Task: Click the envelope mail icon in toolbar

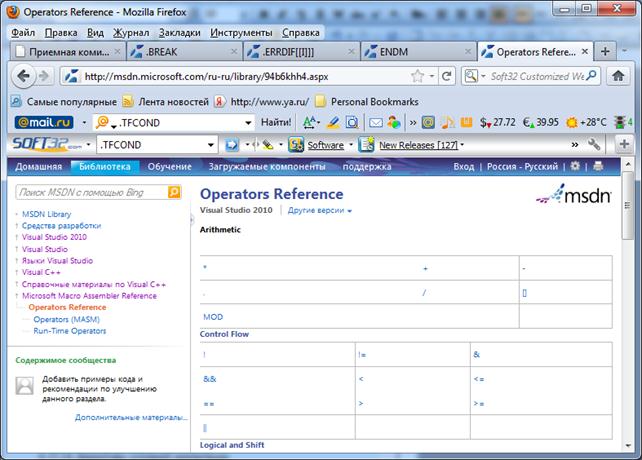Action: pyautogui.click(x=375, y=122)
